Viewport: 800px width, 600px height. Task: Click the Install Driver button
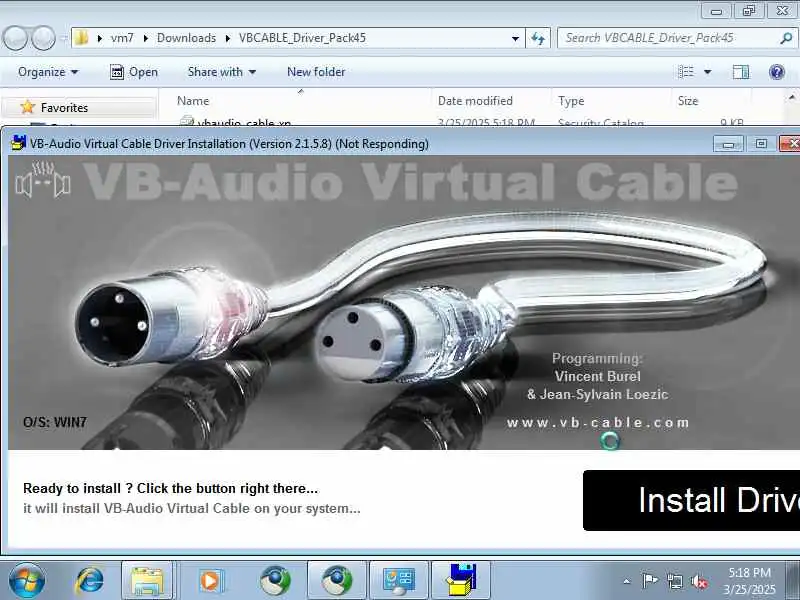click(691, 500)
